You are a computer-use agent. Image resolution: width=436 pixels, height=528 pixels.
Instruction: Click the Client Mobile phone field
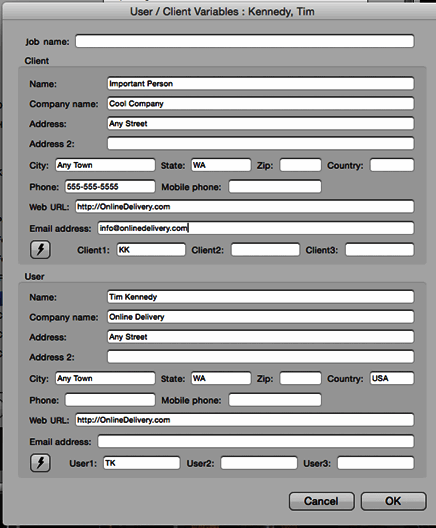click(x=275, y=187)
